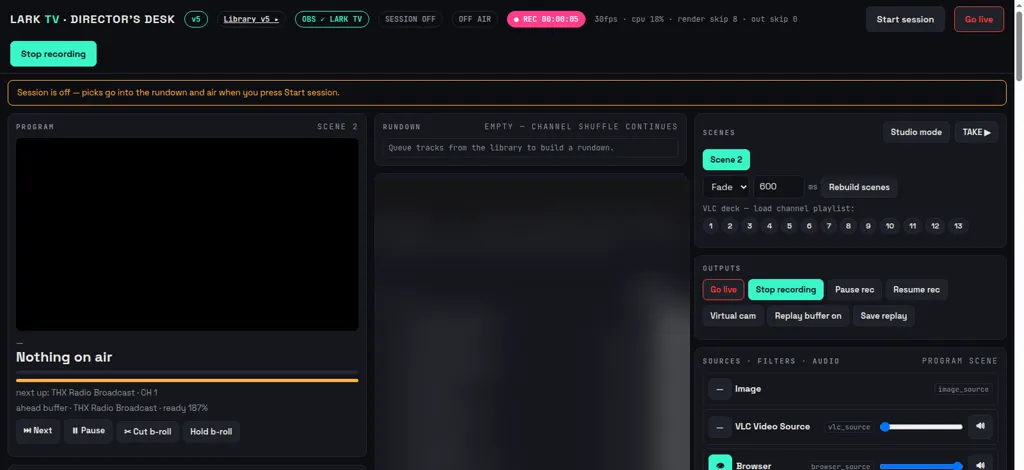Toggle visibility of the Image source

(x=720, y=389)
